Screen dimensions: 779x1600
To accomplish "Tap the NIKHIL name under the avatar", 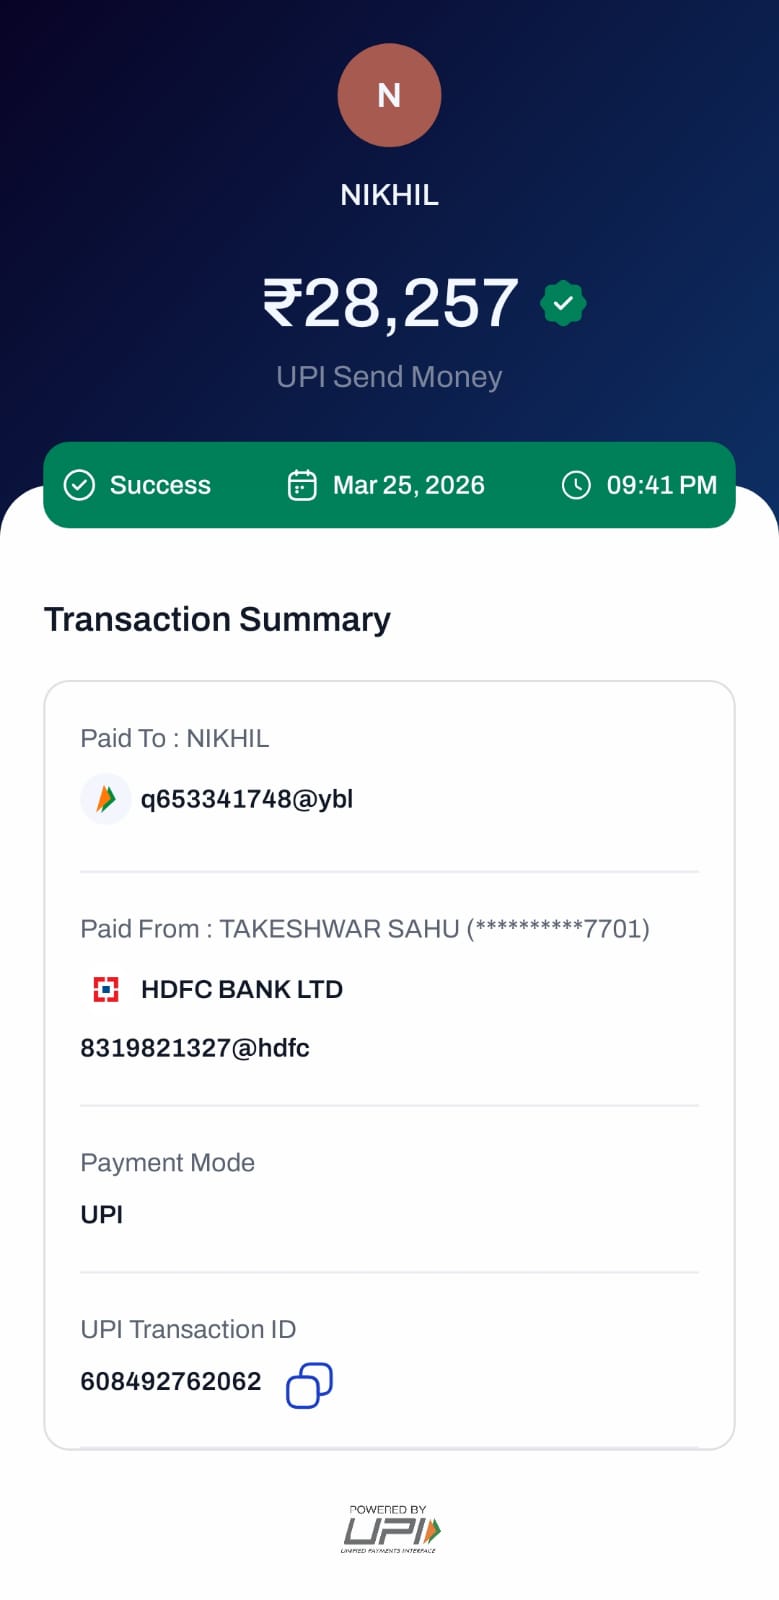I will pyautogui.click(x=389, y=195).
